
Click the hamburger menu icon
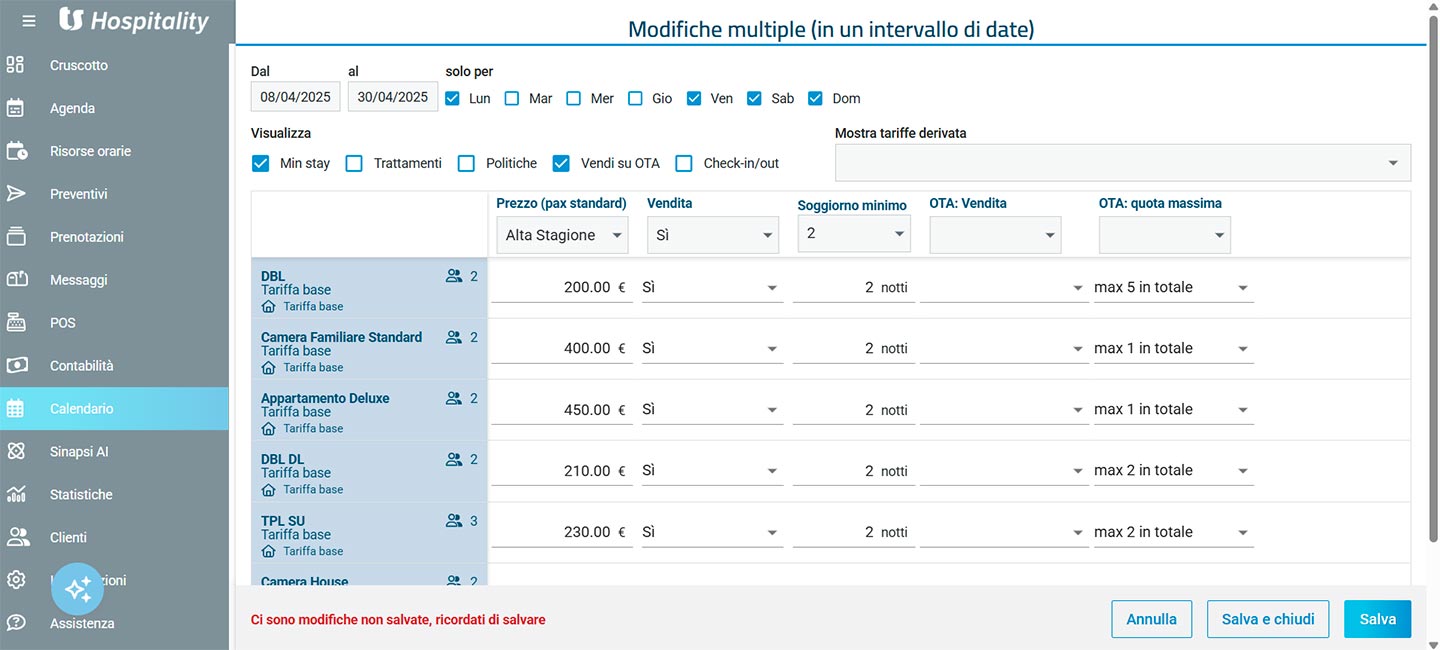[x=29, y=20]
